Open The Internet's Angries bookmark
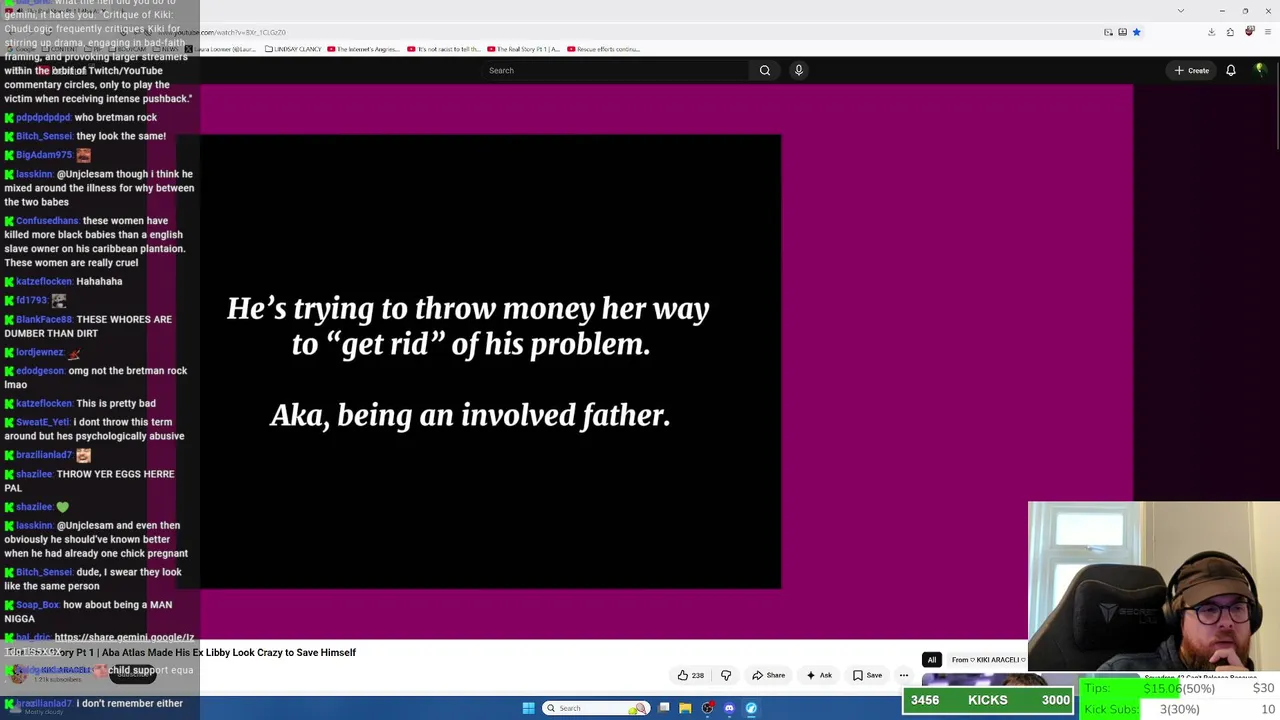The image size is (1280, 720). [x=364, y=49]
